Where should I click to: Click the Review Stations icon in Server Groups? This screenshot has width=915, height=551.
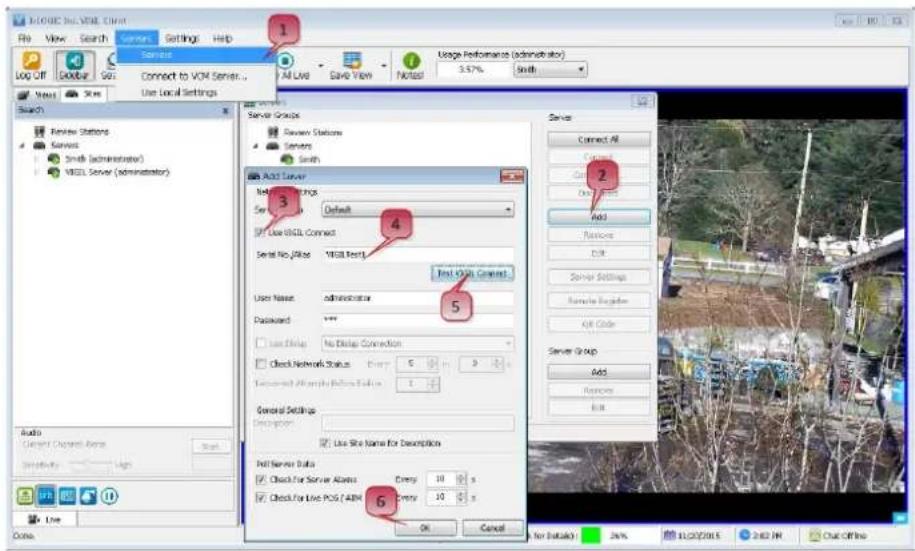[x=273, y=132]
